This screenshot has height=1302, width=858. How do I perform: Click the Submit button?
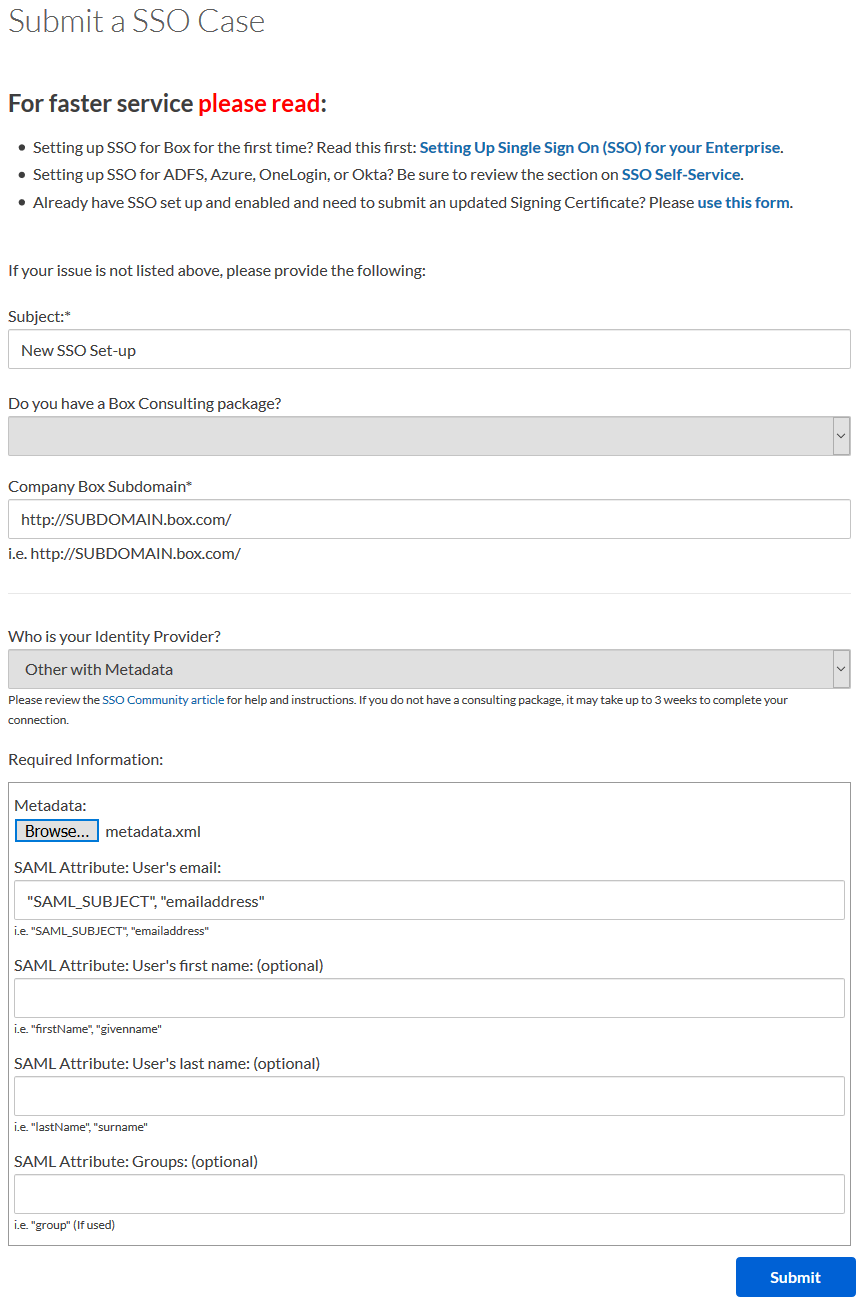click(x=795, y=1277)
